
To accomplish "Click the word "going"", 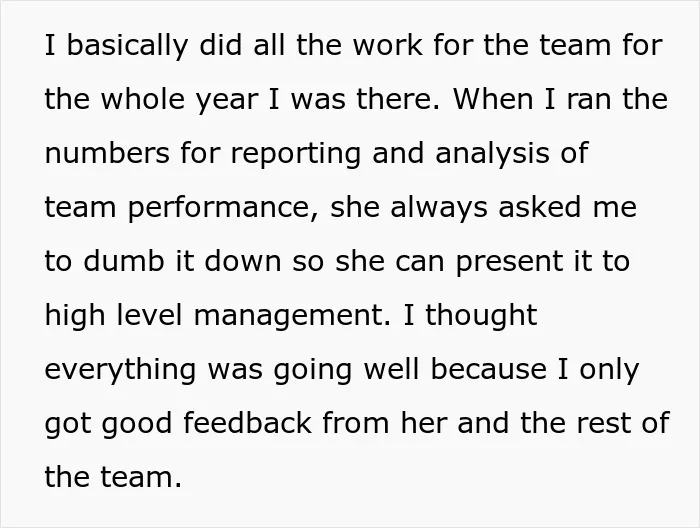I will (313, 371).
